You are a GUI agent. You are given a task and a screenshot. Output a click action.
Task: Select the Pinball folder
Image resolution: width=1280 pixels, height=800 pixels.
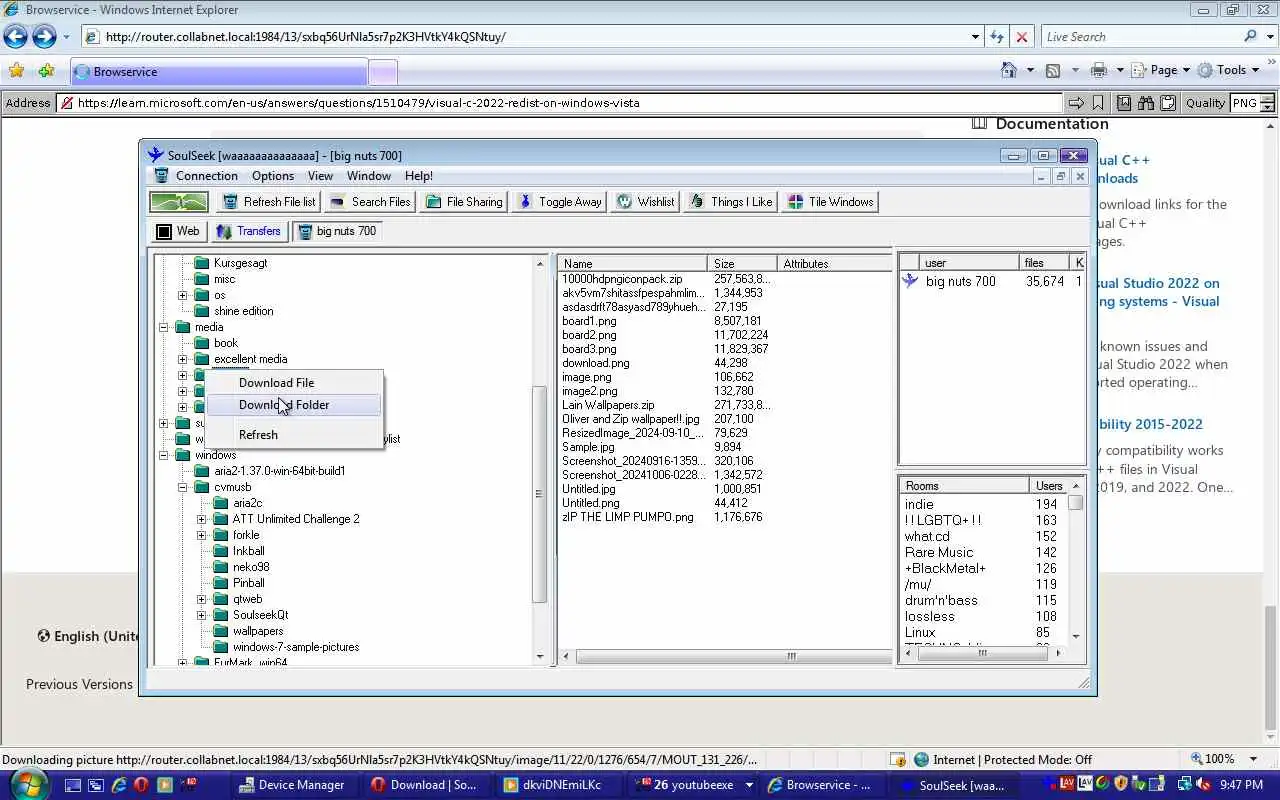[x=248, y=583]
